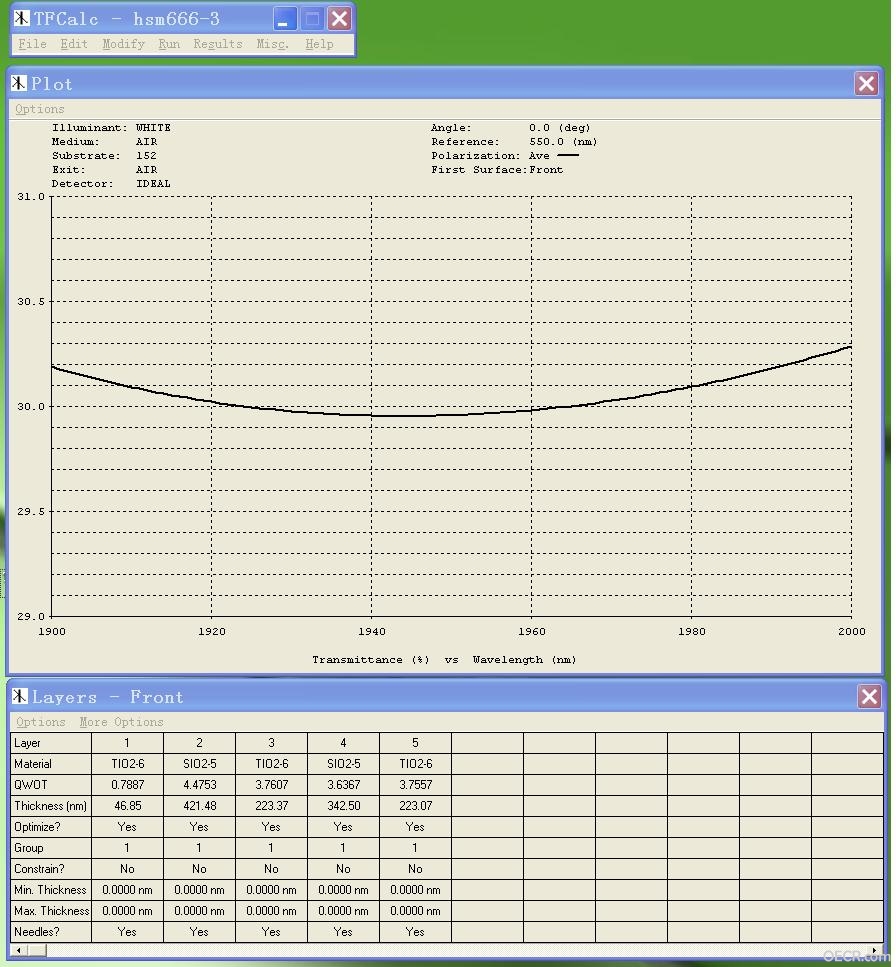Image resolution: width=896 pixels, height=967 pixels.
Task: Click the Material row label
Action: point(51,763)
